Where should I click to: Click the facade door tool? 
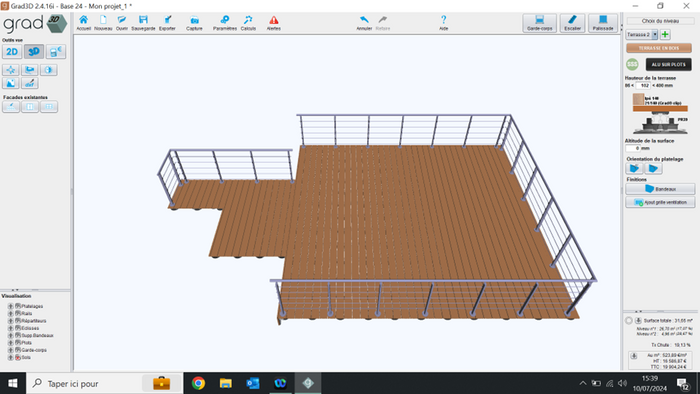(30, 107)
